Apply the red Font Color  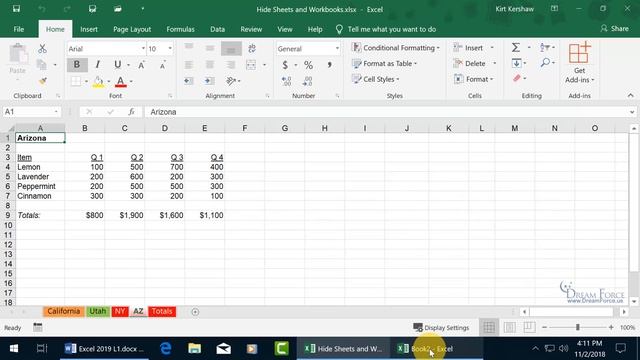click(120, 81)
